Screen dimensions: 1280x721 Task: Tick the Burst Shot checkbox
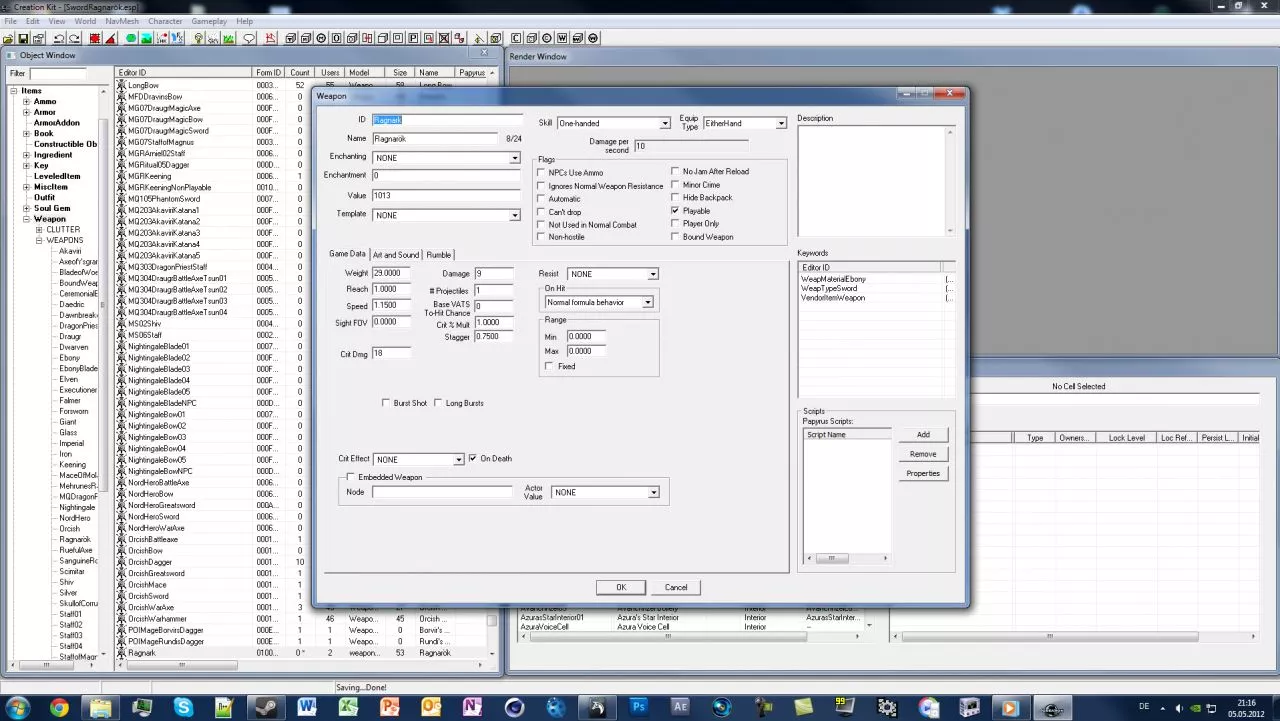(x=386, y=403)
